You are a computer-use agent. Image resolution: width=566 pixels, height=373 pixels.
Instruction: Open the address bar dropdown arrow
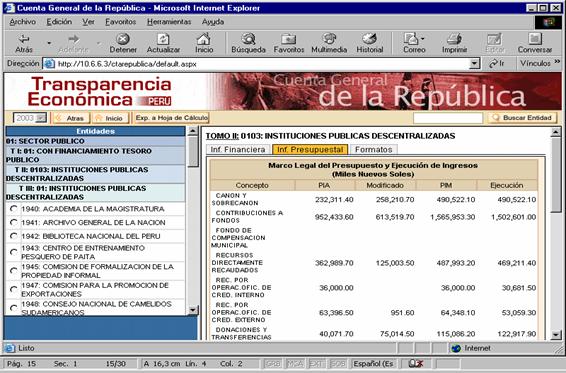tap(474, 64)
